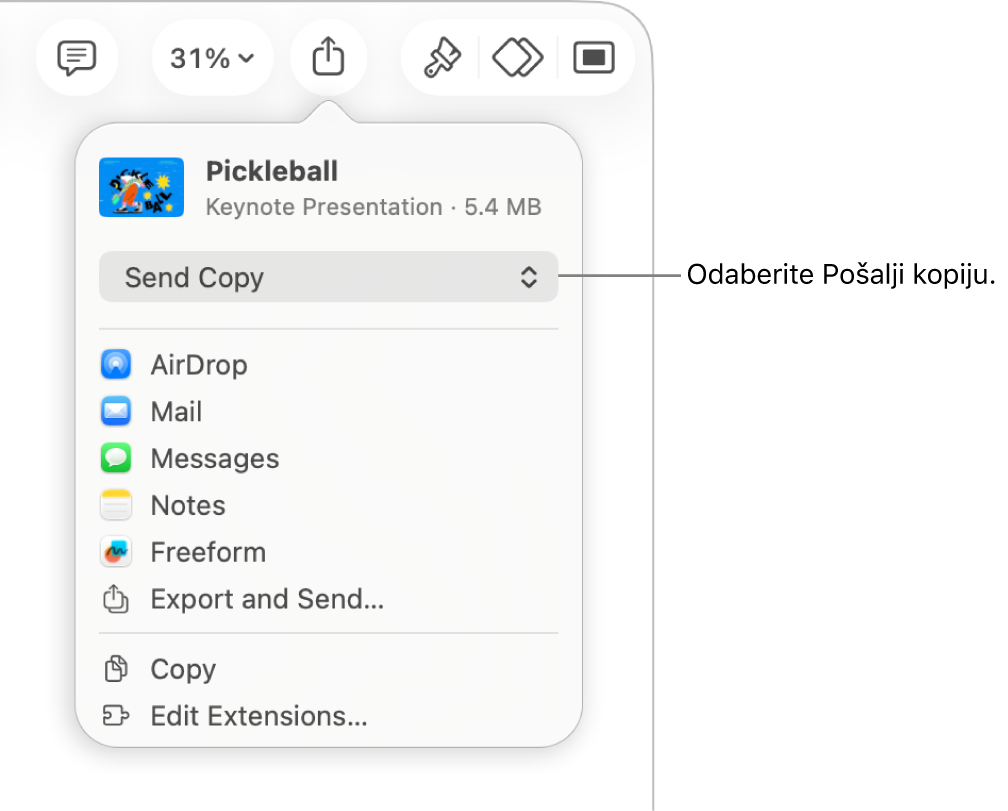Open Edit Extensions…
This screenshot has width=1008, height=811.
(x=328, y=716)
